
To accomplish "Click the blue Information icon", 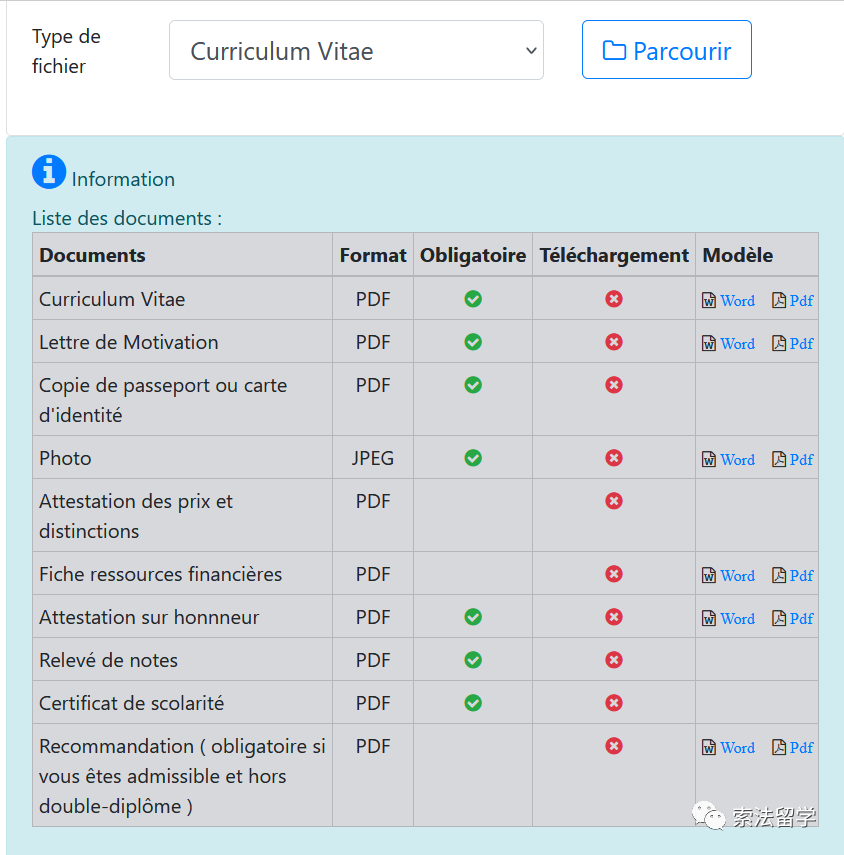I will pos(49,172).
